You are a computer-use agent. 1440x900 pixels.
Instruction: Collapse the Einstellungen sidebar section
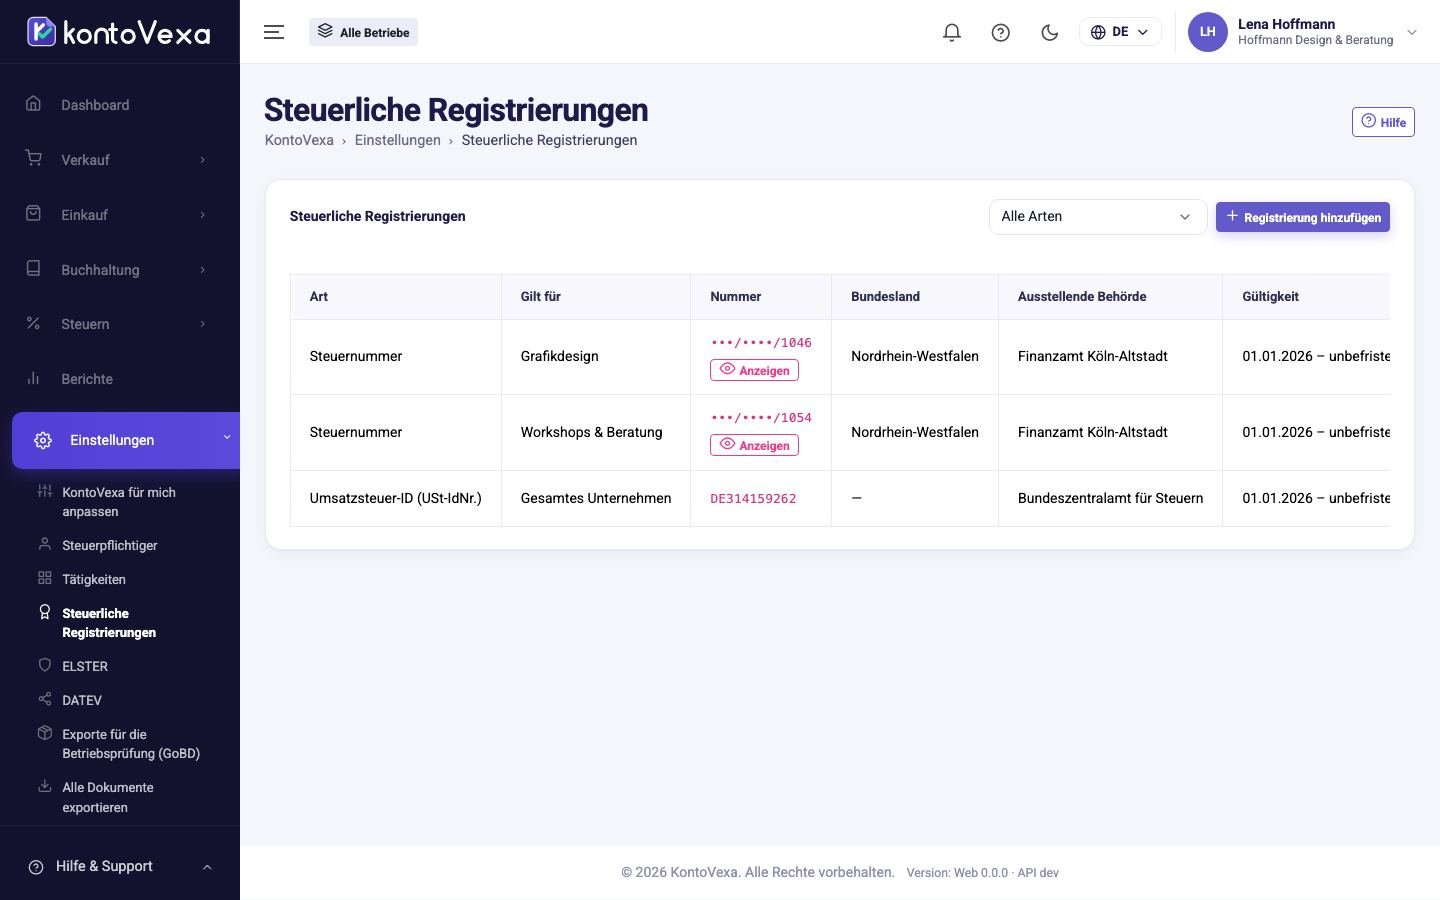126,440
